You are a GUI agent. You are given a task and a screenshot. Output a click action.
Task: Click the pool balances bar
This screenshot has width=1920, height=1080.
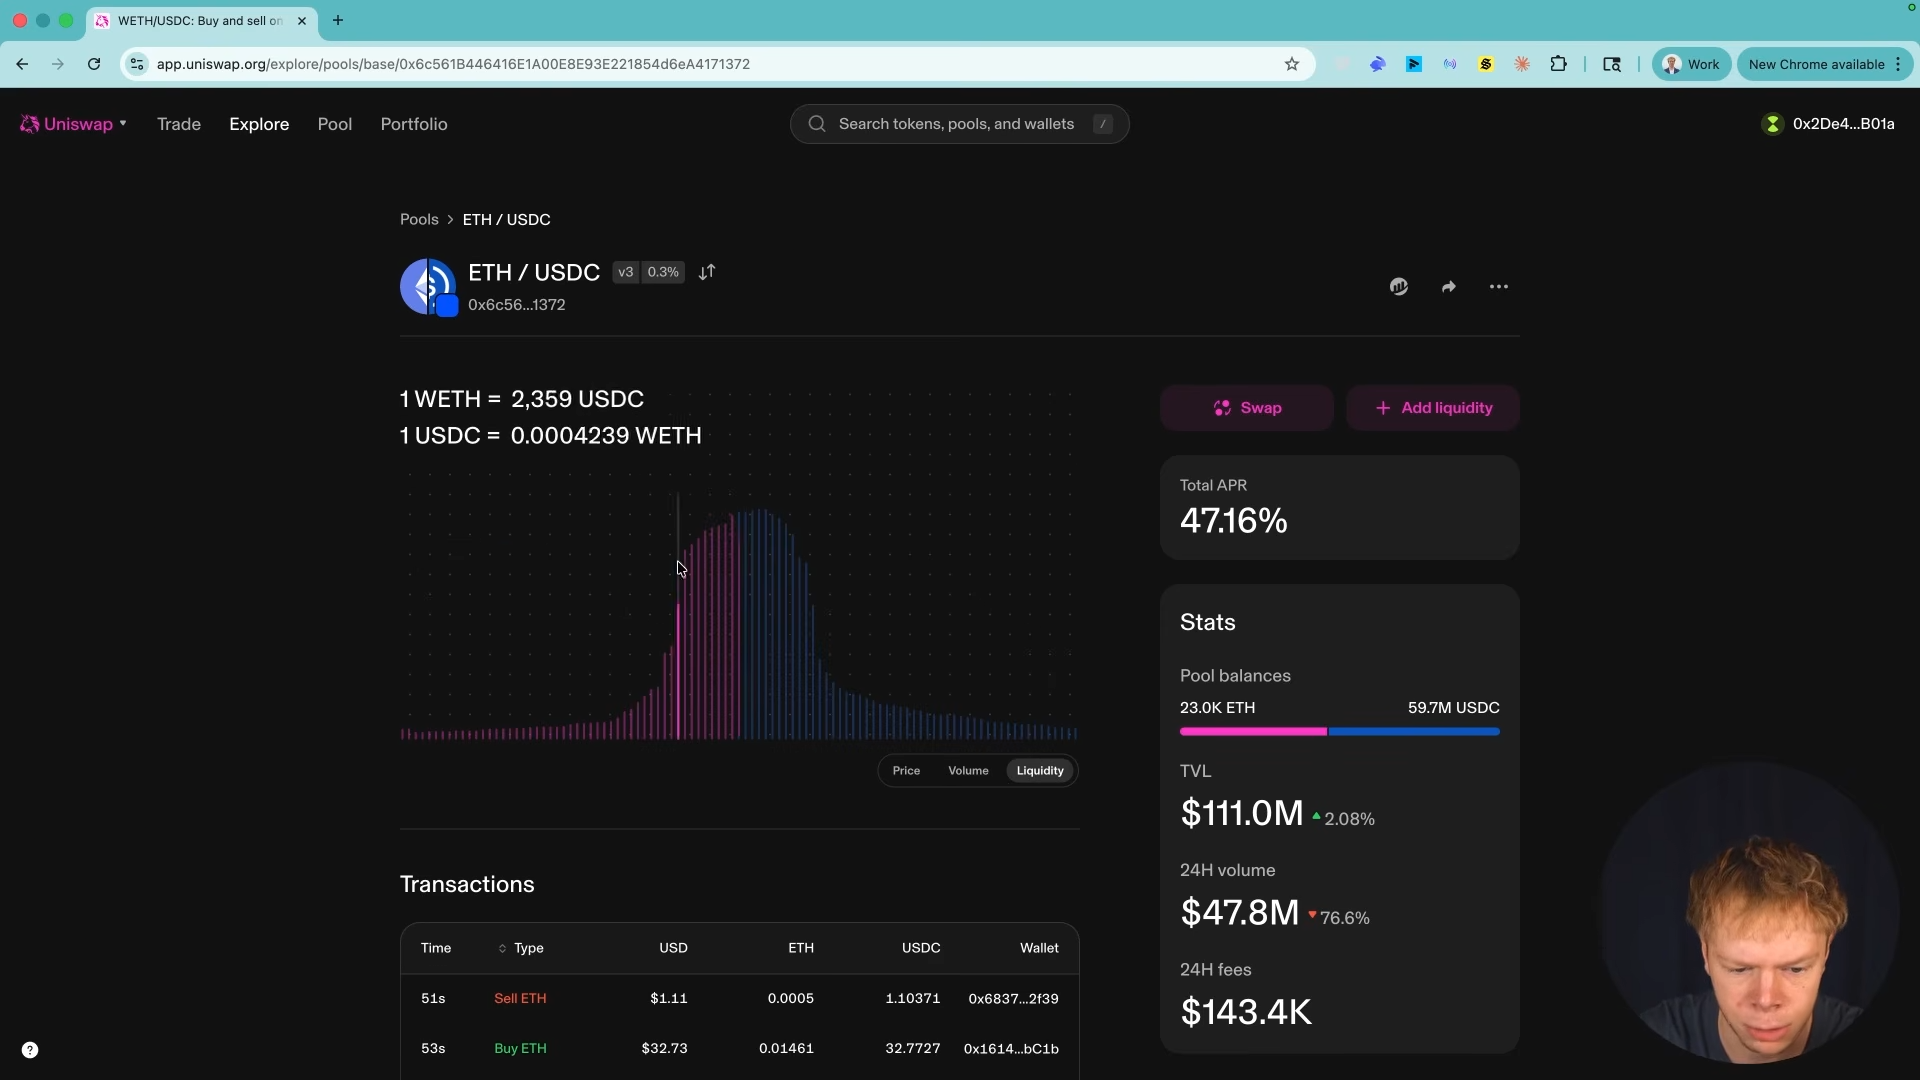[x=1340, y=732]
